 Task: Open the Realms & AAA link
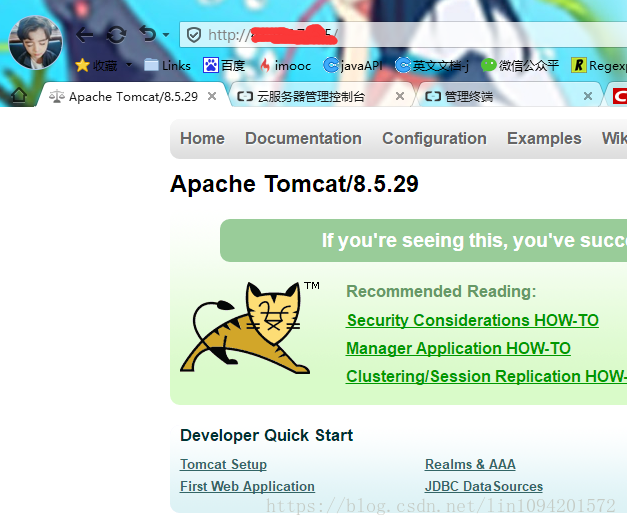point(470,464)
